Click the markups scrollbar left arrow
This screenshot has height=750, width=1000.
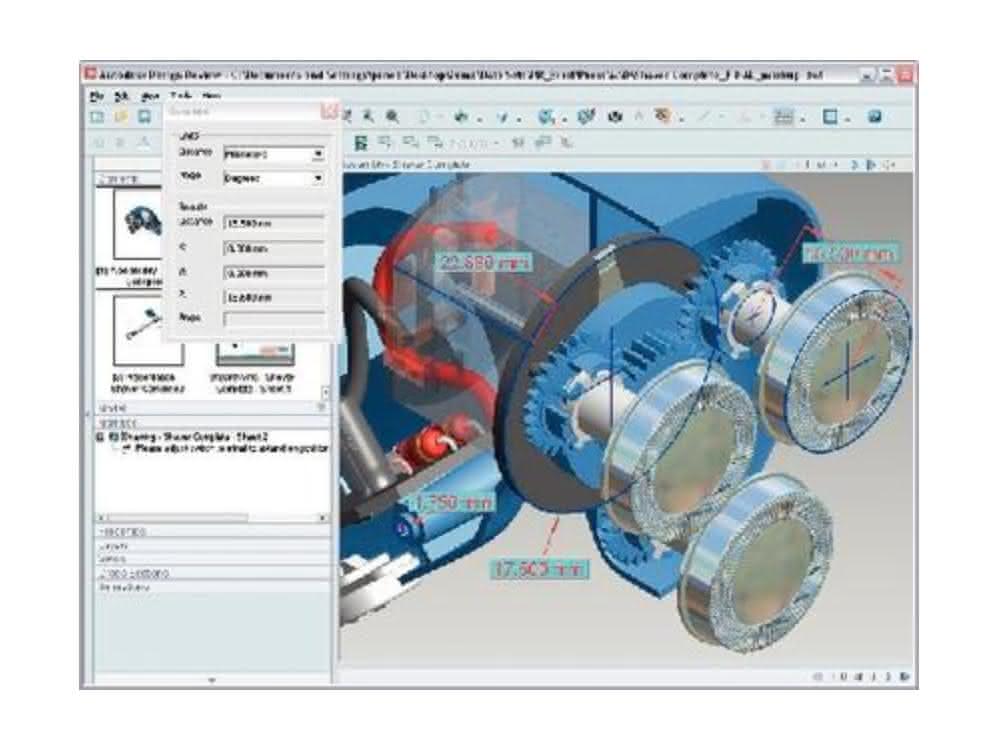tap(101, 517)
